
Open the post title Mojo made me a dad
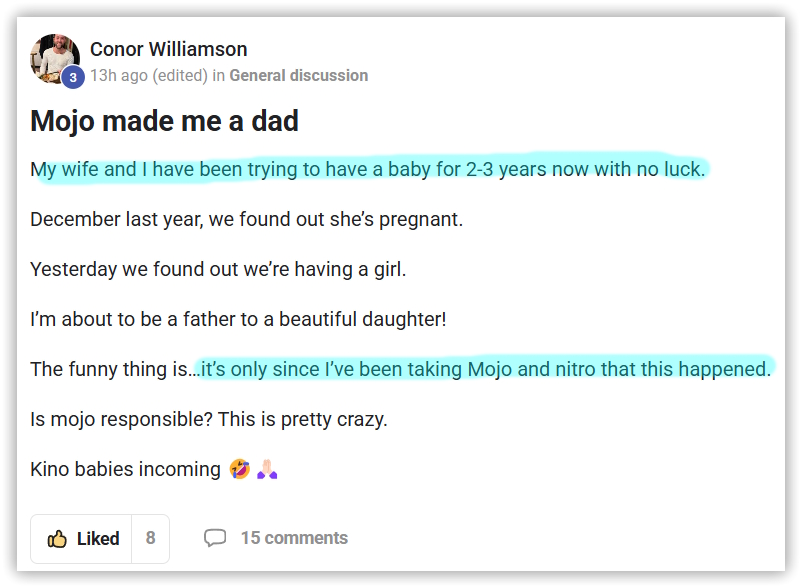tap(164, 121)
